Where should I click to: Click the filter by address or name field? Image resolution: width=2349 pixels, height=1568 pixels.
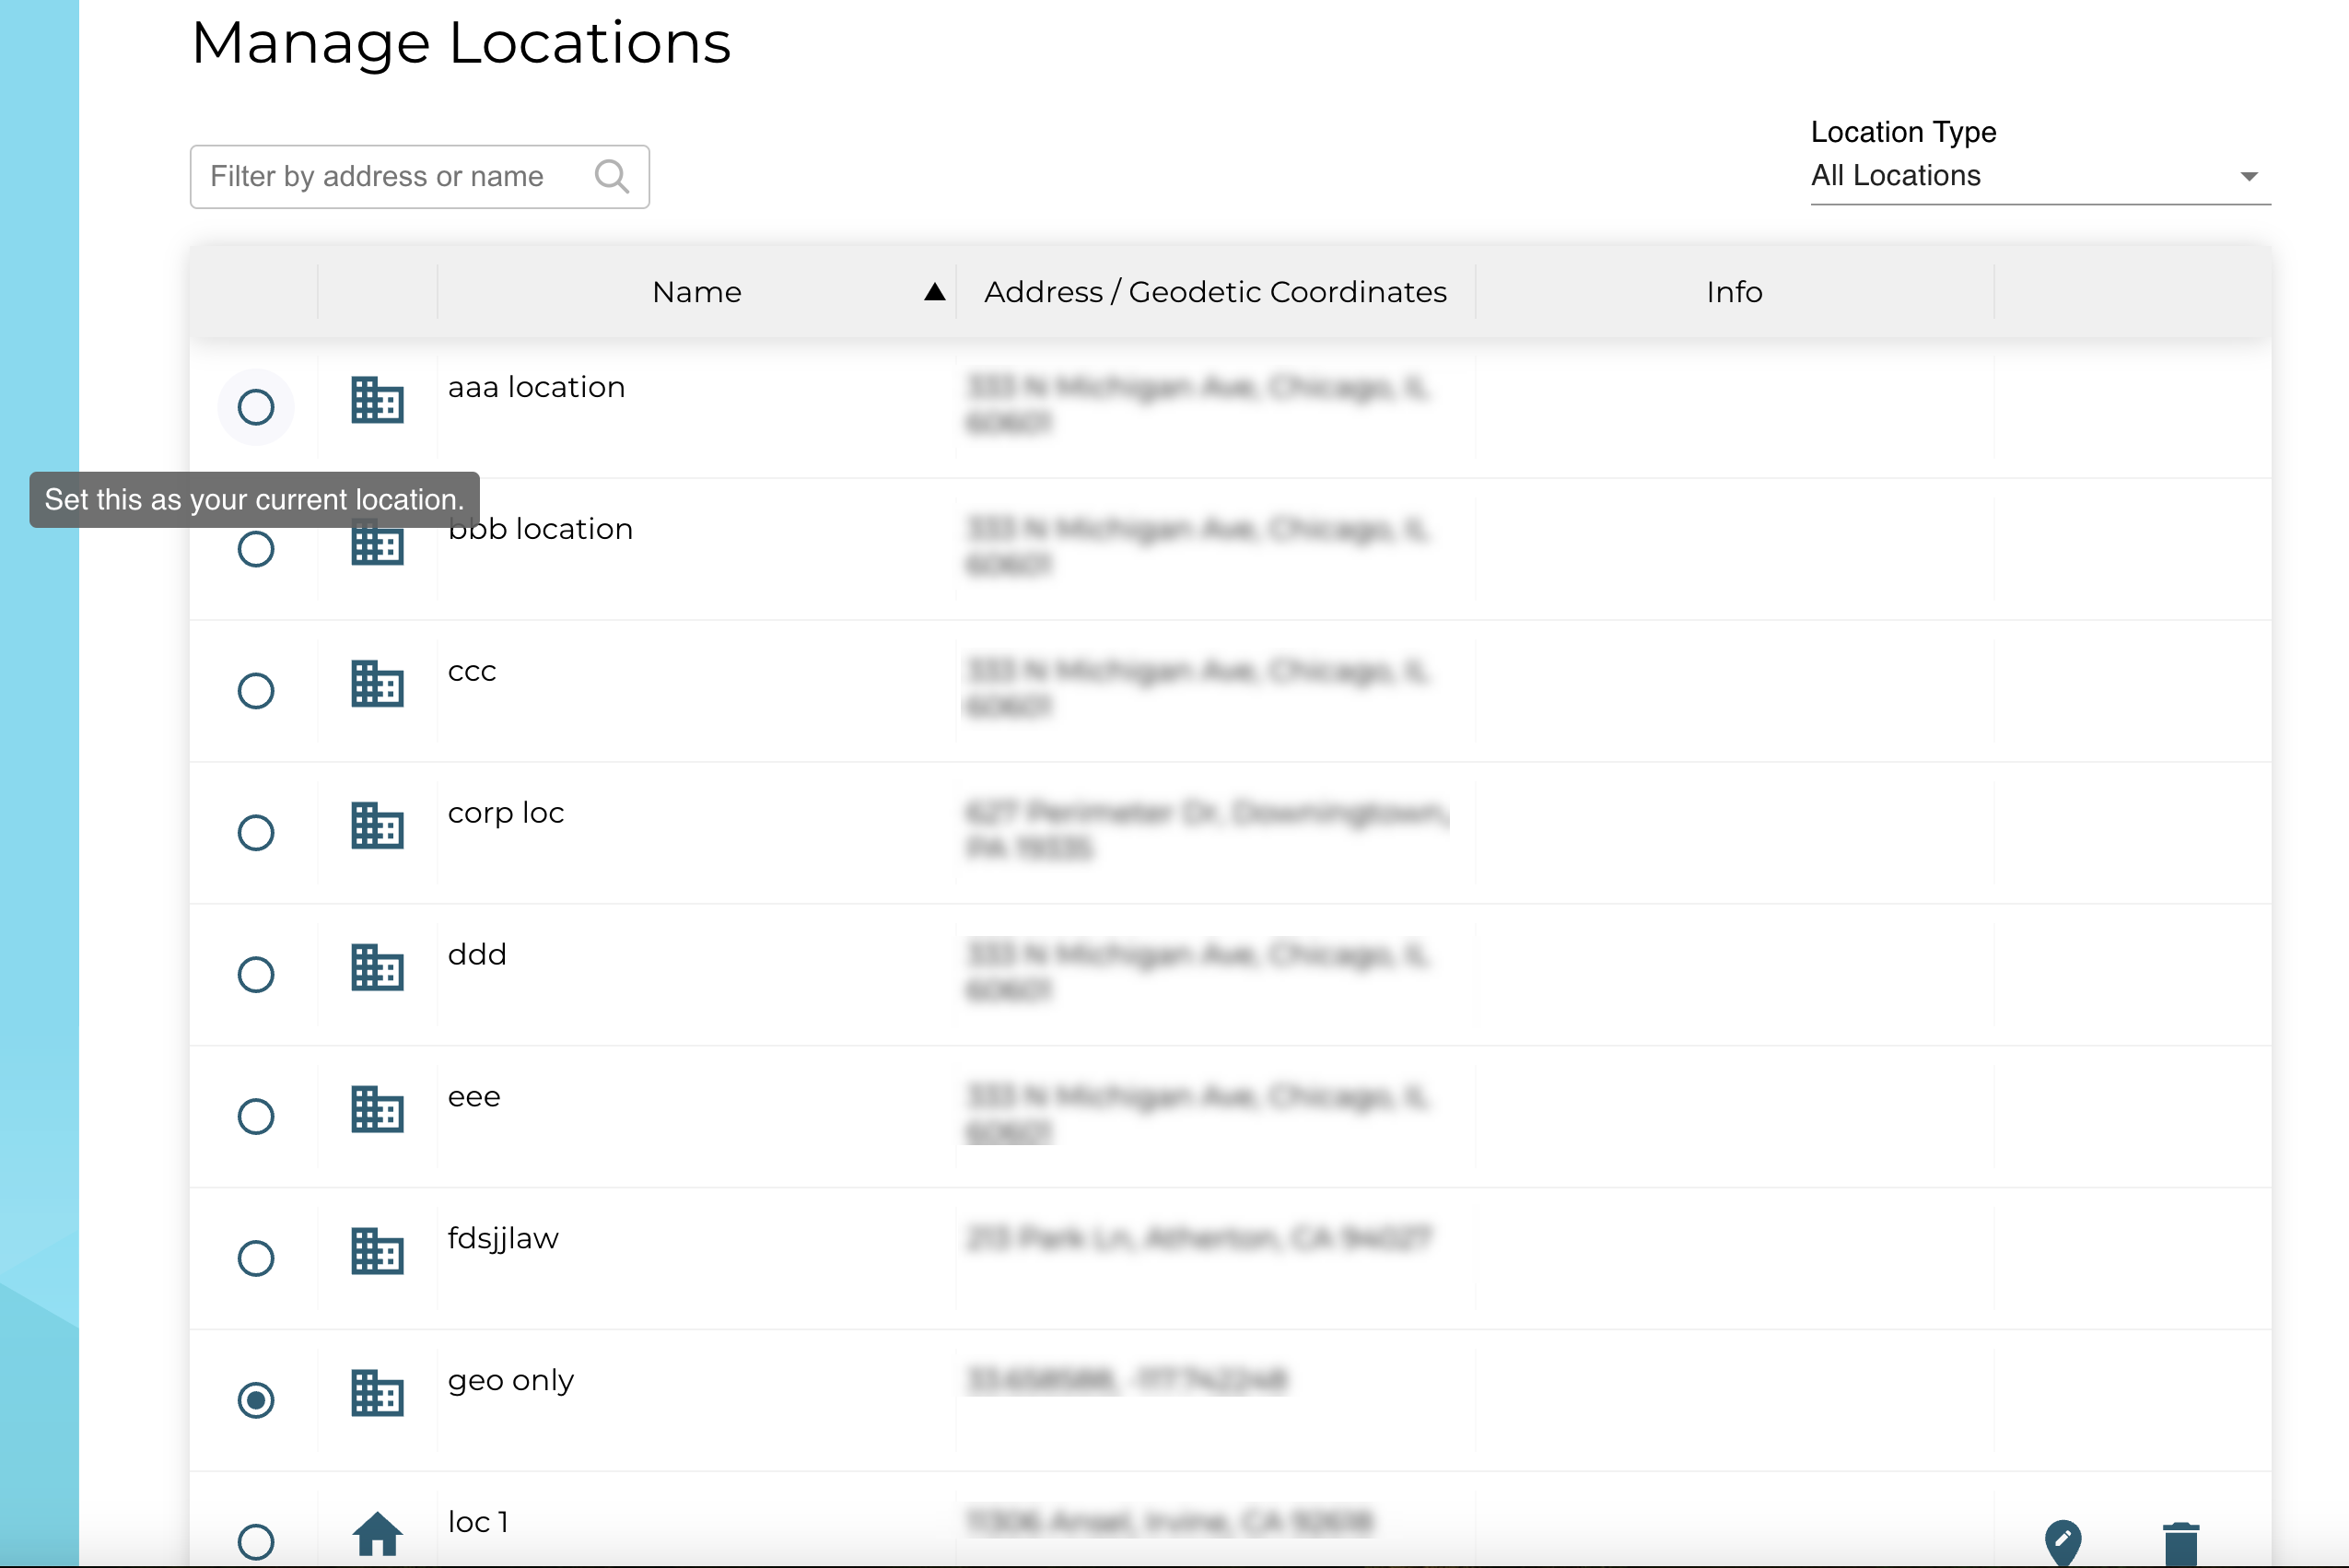coord(419,177)
